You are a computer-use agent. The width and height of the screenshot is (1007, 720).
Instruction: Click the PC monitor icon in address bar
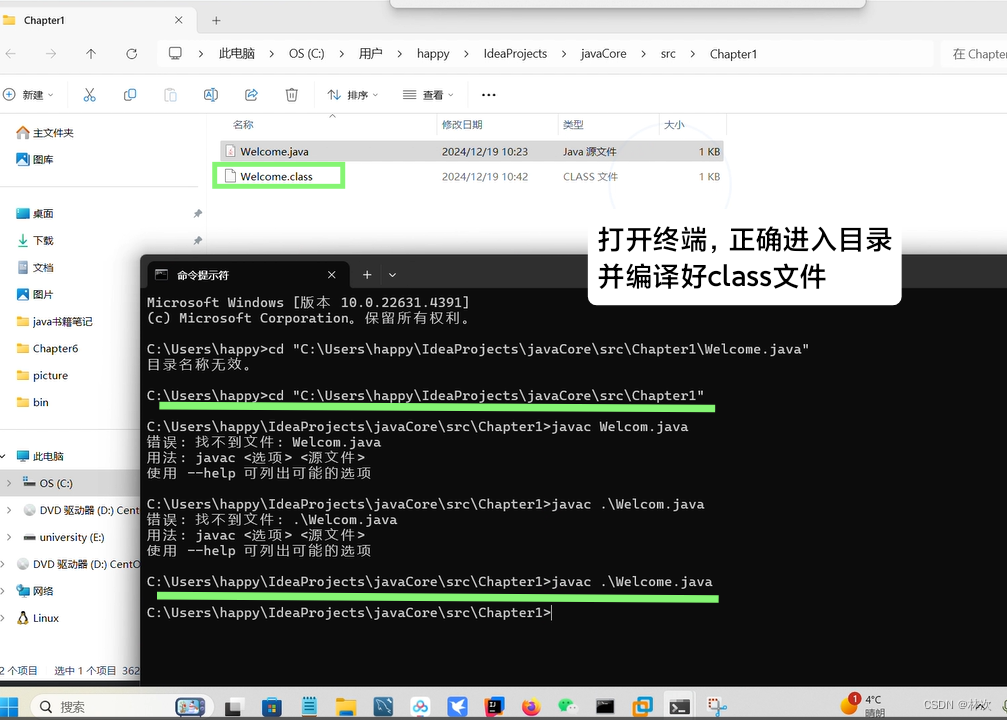point(175,53)
